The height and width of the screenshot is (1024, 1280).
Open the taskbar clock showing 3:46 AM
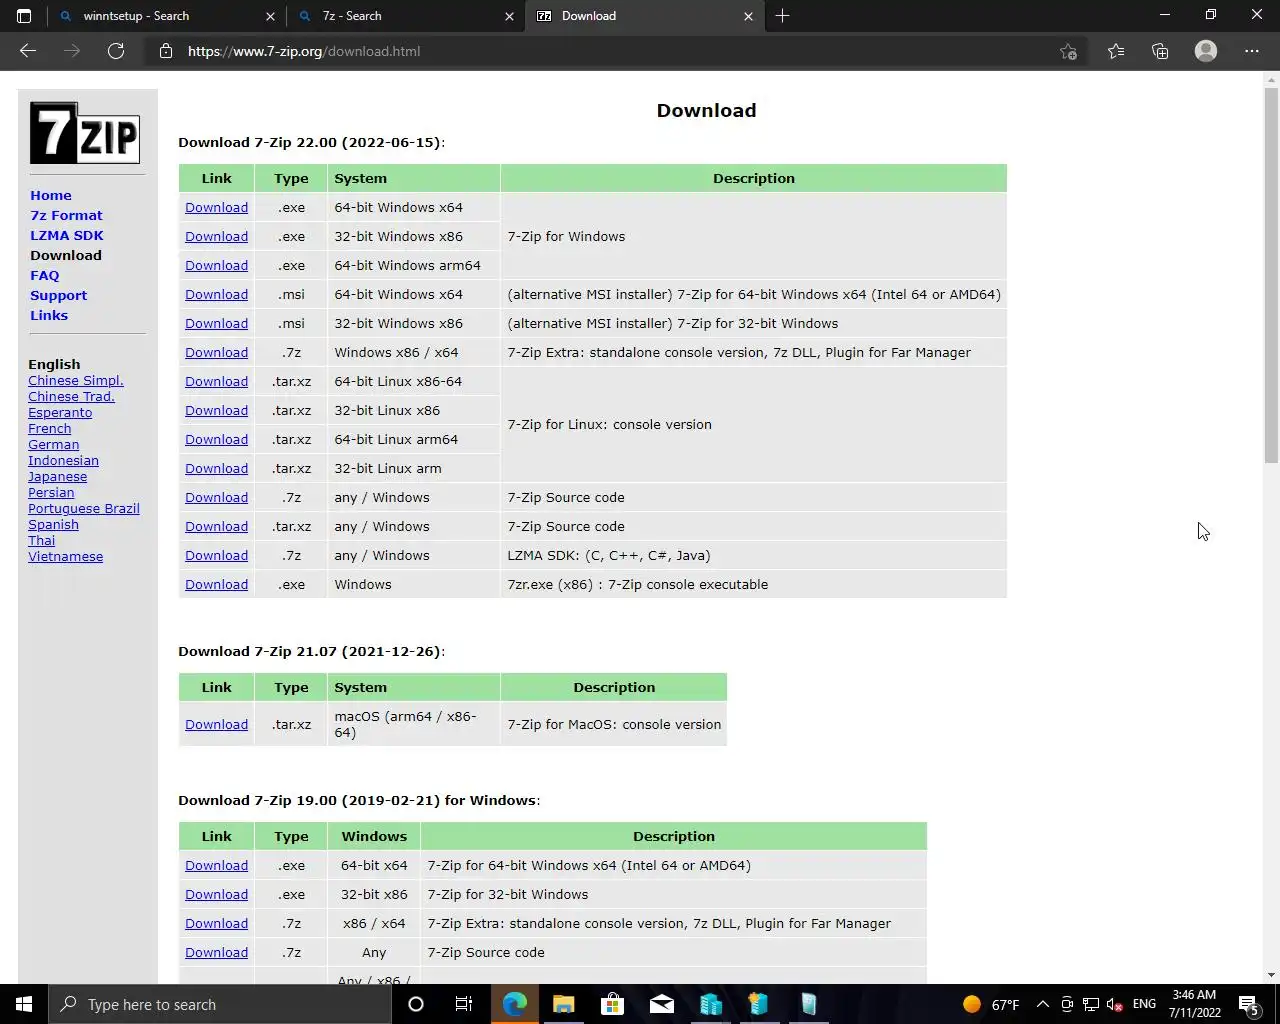(1195, 1004)
